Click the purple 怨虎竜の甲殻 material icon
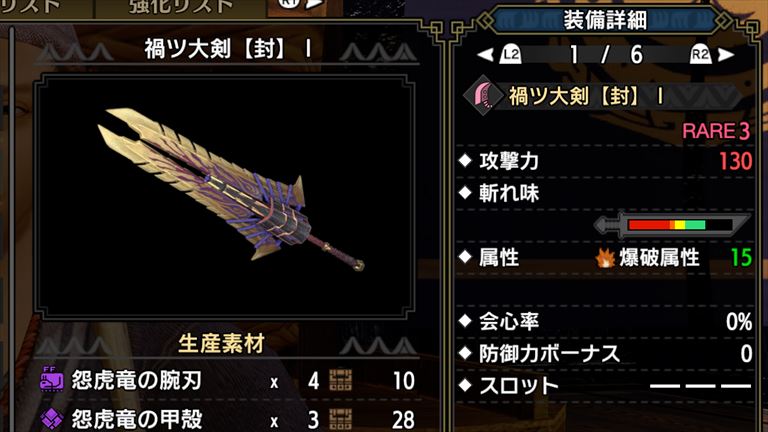This screenshot has width=768, height=432. click(x=51, y=419)
